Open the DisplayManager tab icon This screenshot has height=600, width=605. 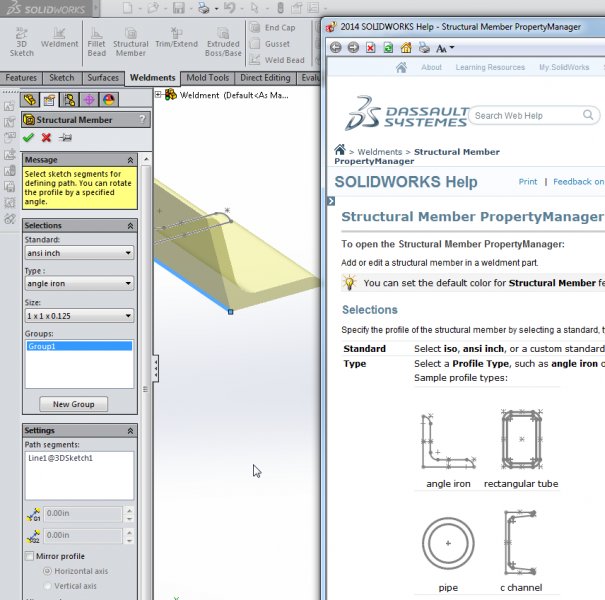(x=109, y=100)
